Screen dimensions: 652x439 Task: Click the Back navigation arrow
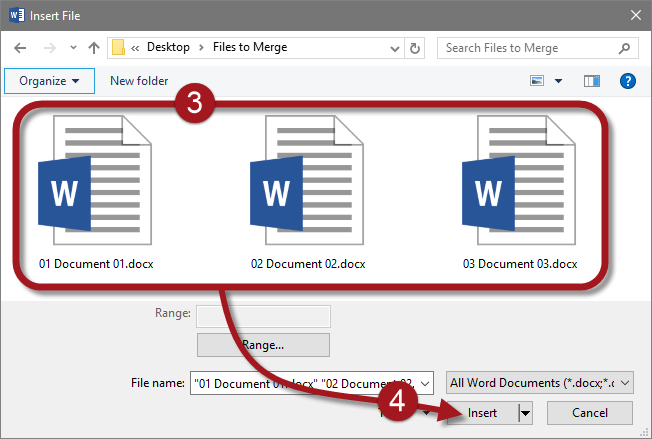tap(21, 47)
